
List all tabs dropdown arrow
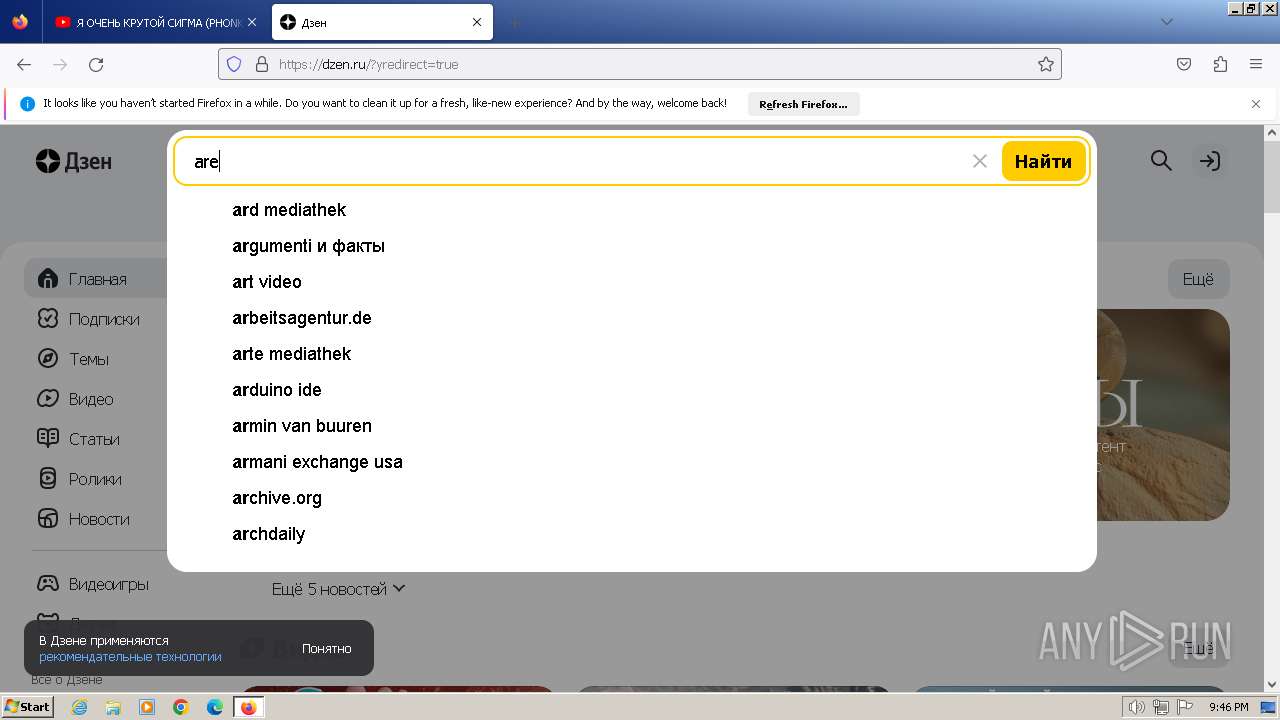pos(1166,22)
